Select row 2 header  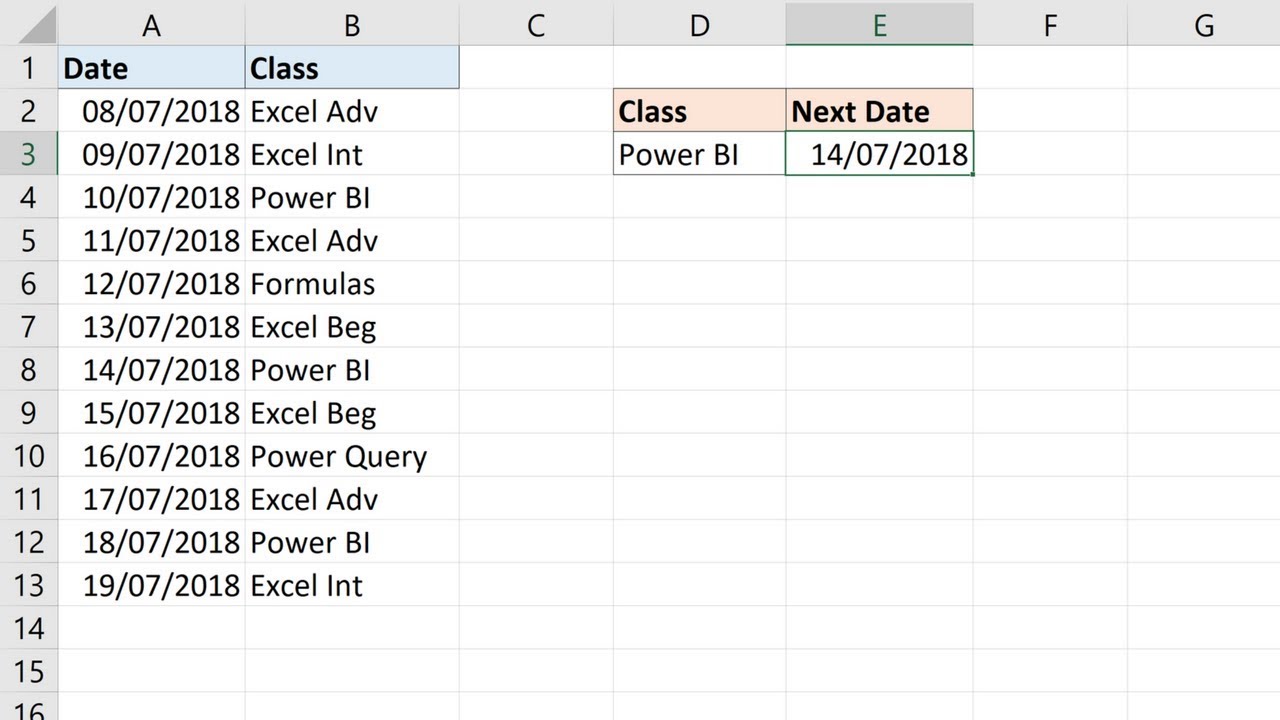click(28, 111)
